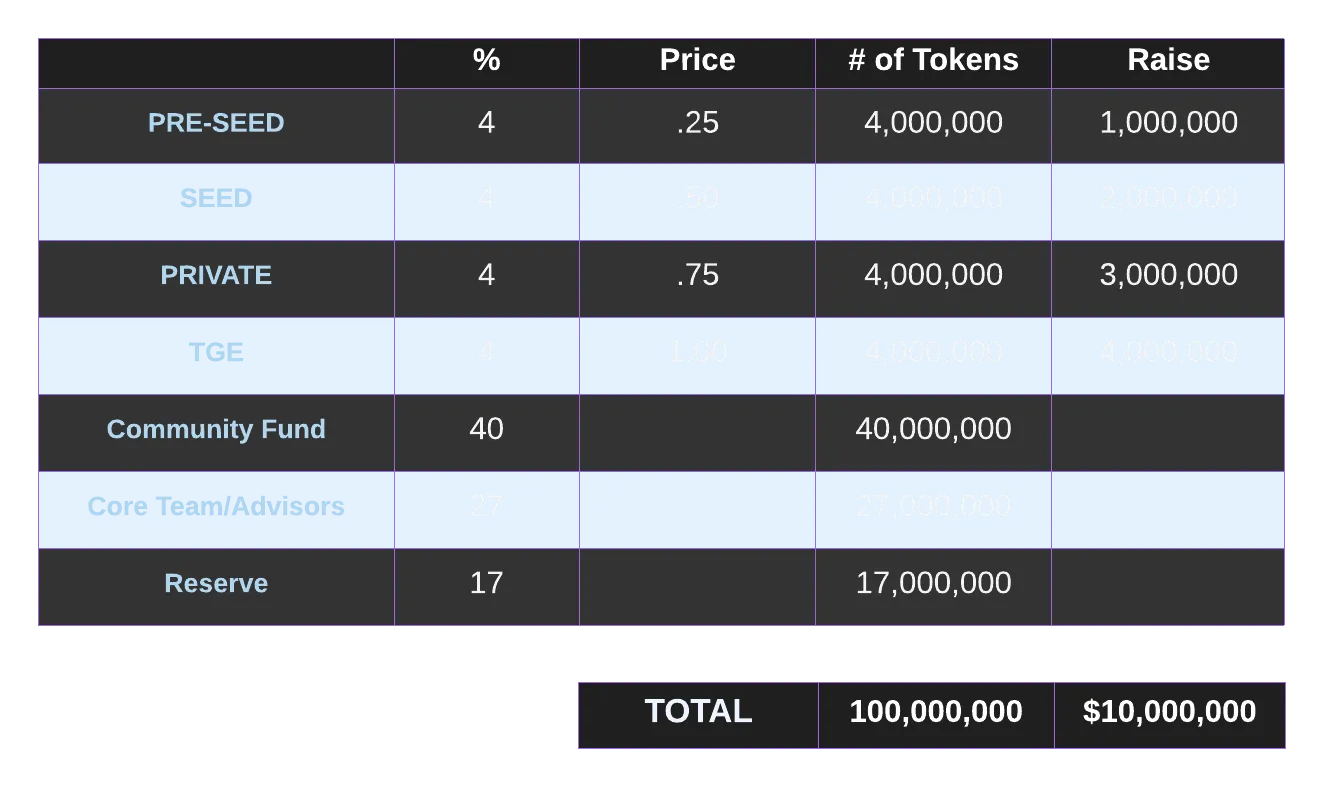Select the faded TGE row label
The height and width of the screenshot is (787, 1324).
click(216, 352)
